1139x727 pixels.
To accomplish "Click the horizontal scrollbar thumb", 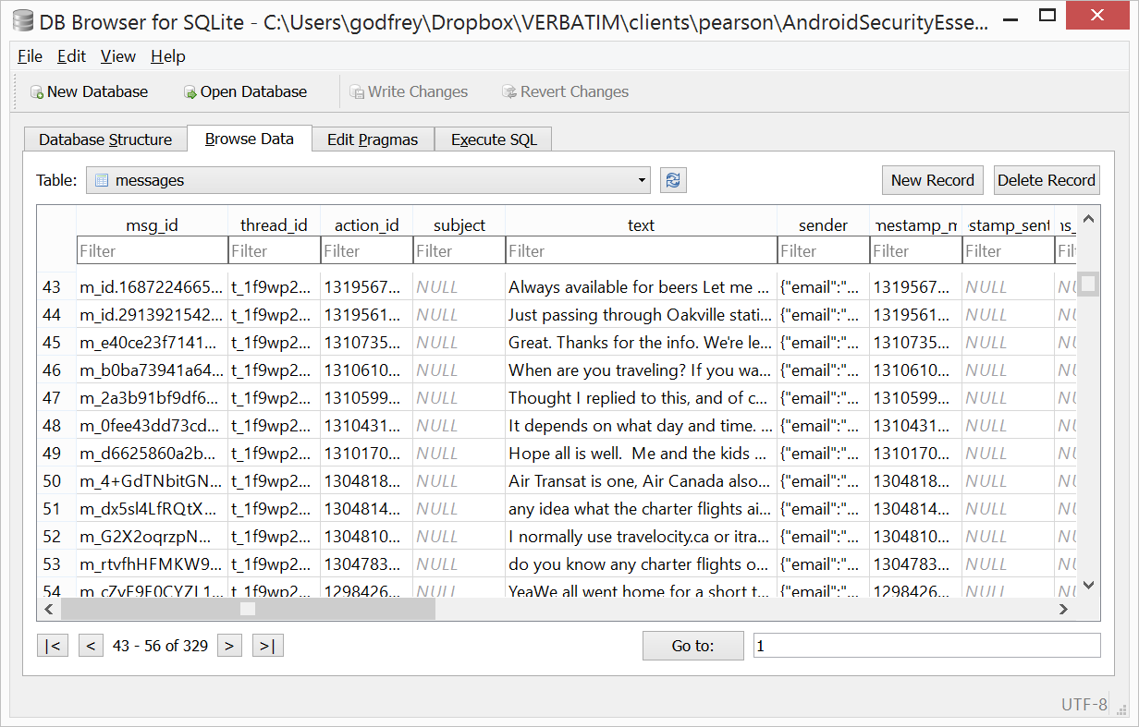I will click(248, 609).
